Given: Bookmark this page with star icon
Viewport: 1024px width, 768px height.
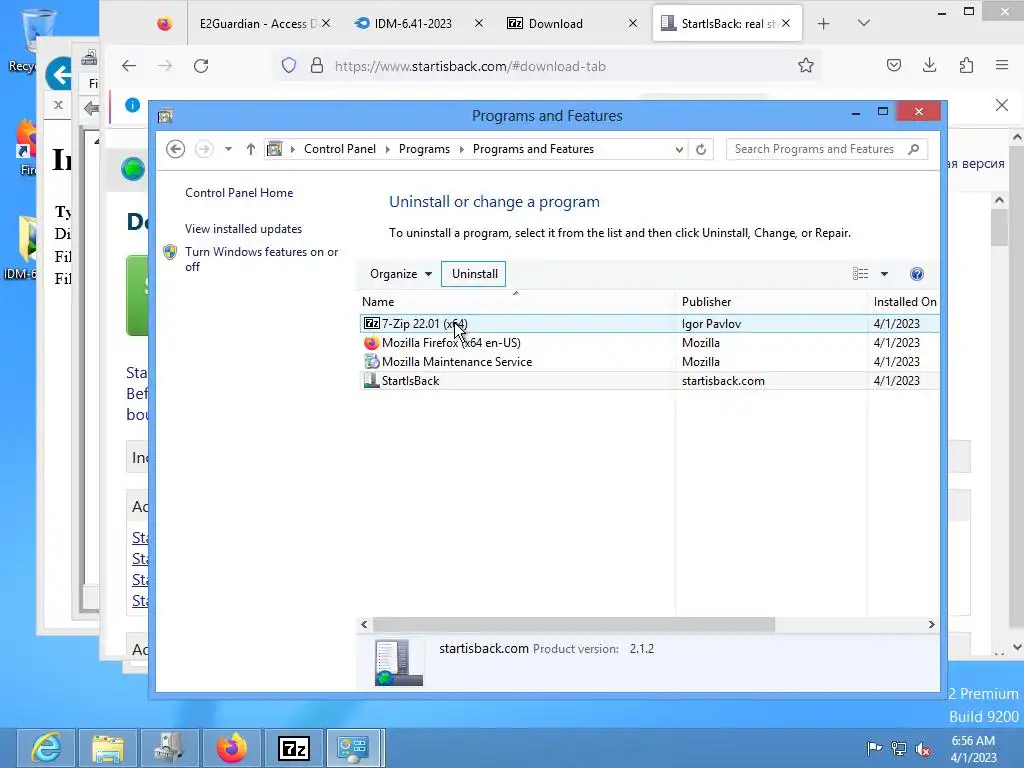Looking at the screenshot, I should [806, 65].
